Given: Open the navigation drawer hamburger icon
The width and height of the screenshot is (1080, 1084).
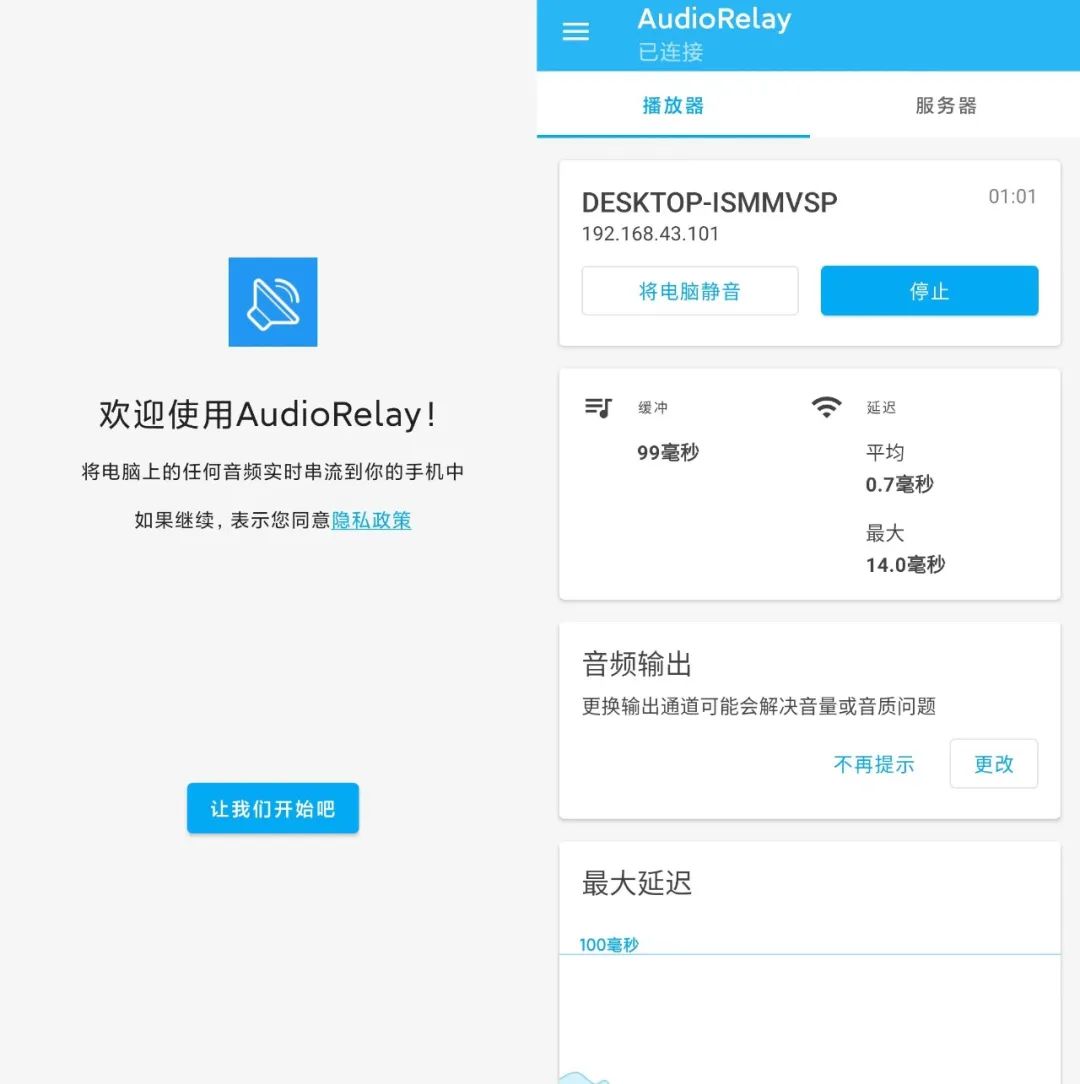Looking at the screenshot, I should click(575, 31).
